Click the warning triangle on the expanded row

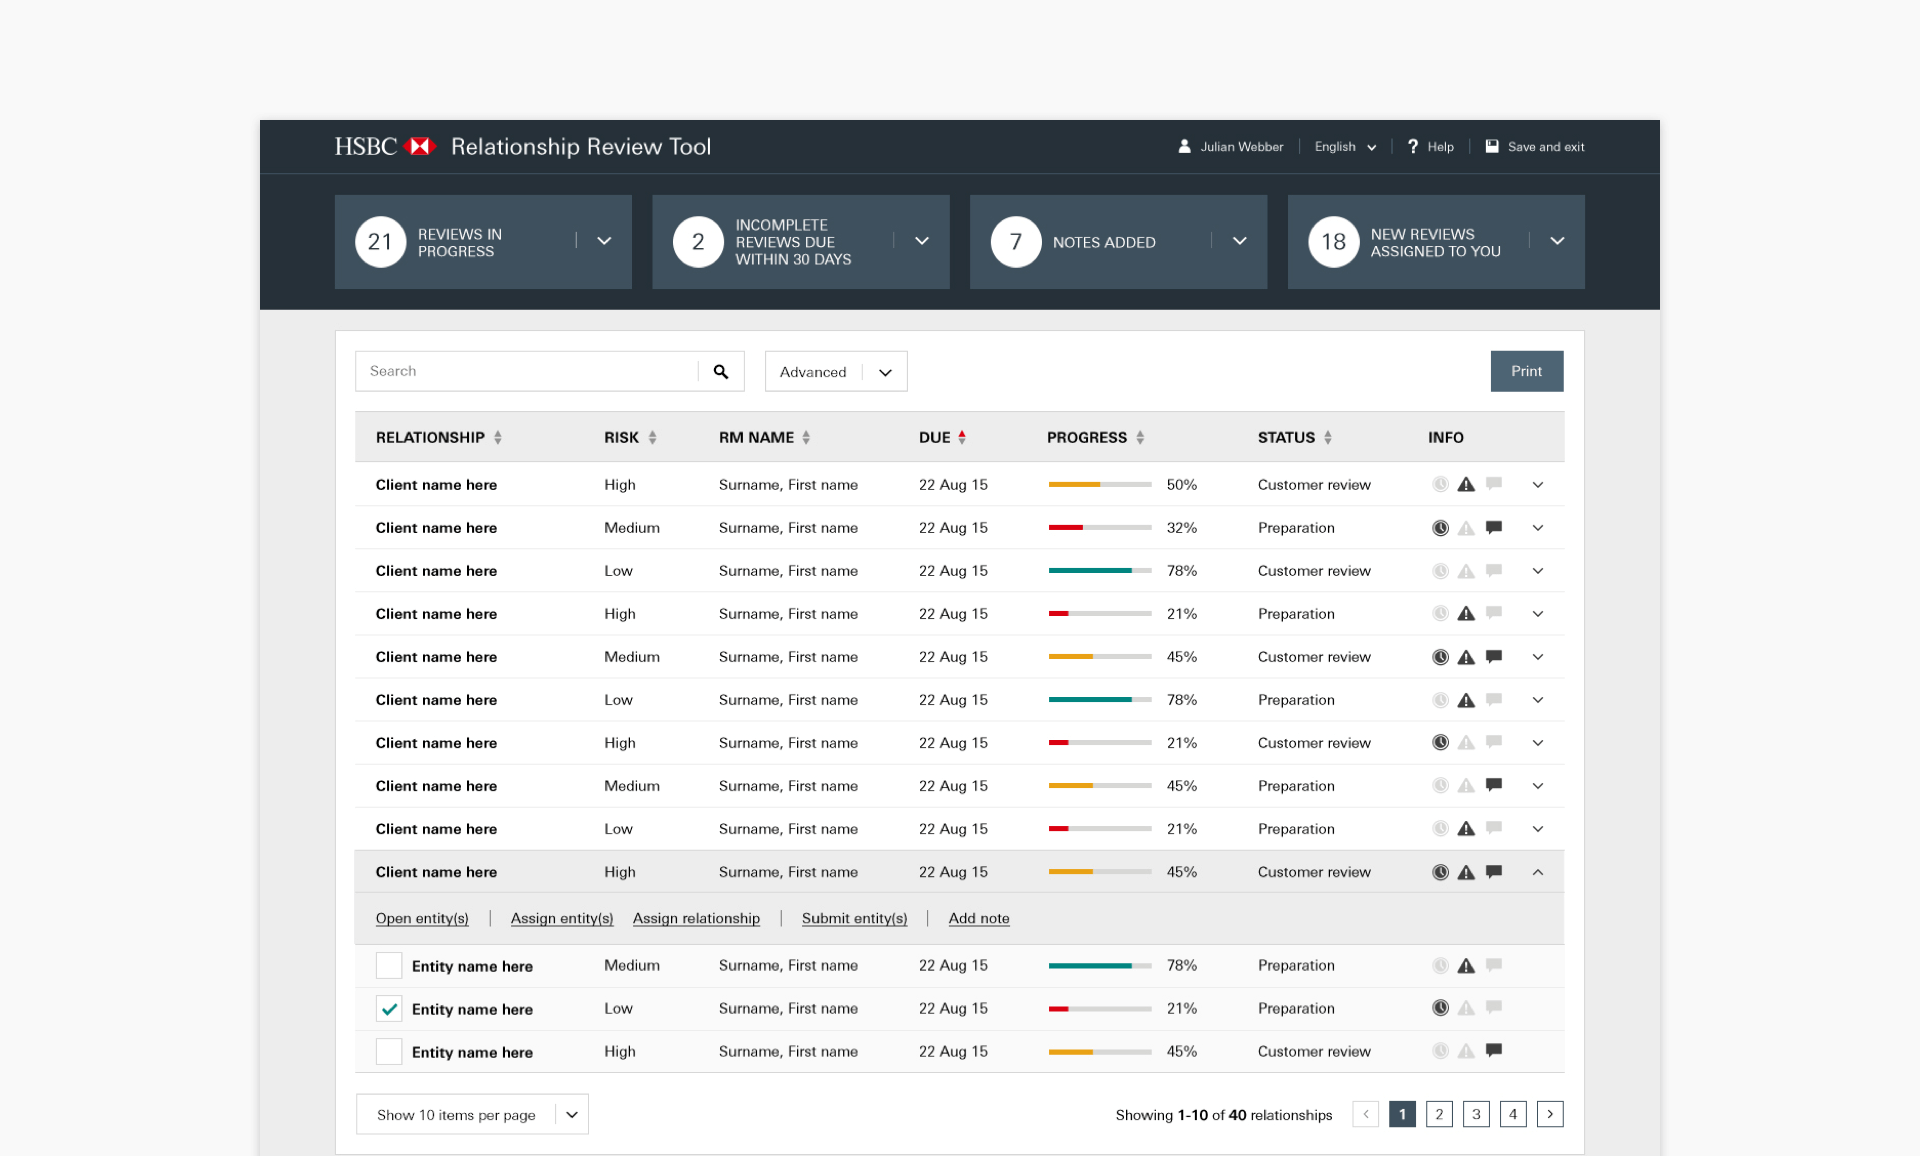1467,872
